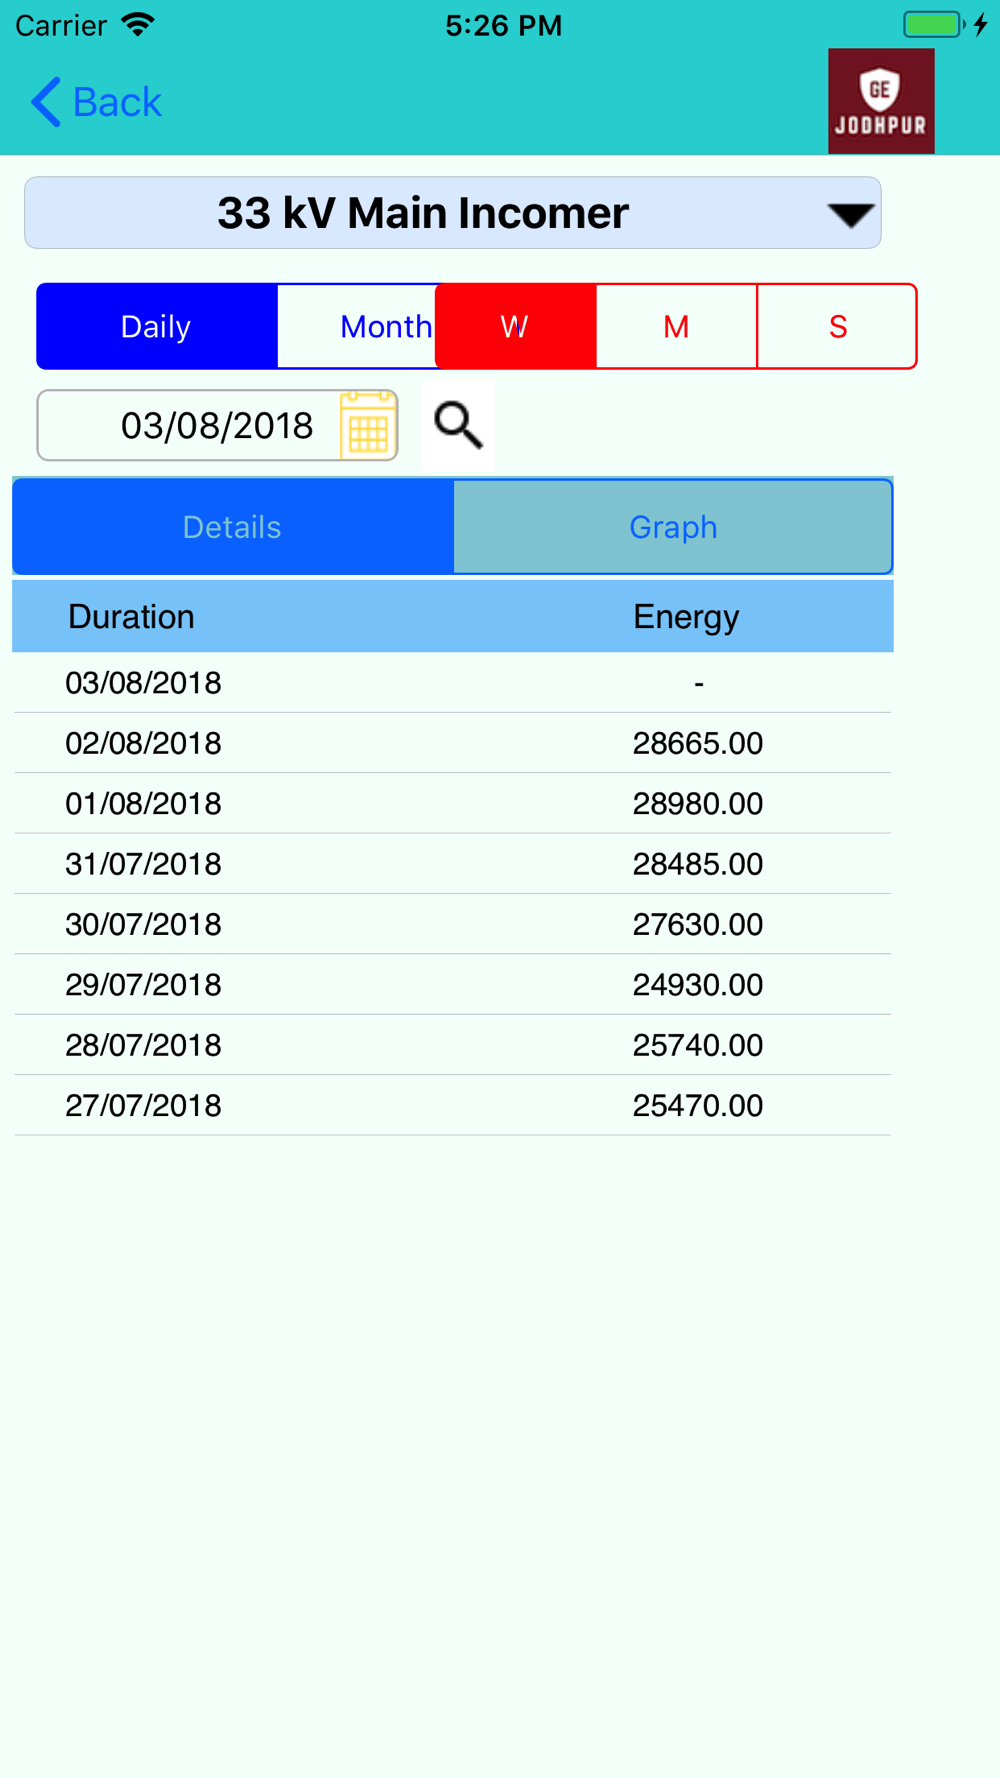The image size is (1000, 1778).
Task: Tap the Wi-Fi status icon
Action: point(138,24)
